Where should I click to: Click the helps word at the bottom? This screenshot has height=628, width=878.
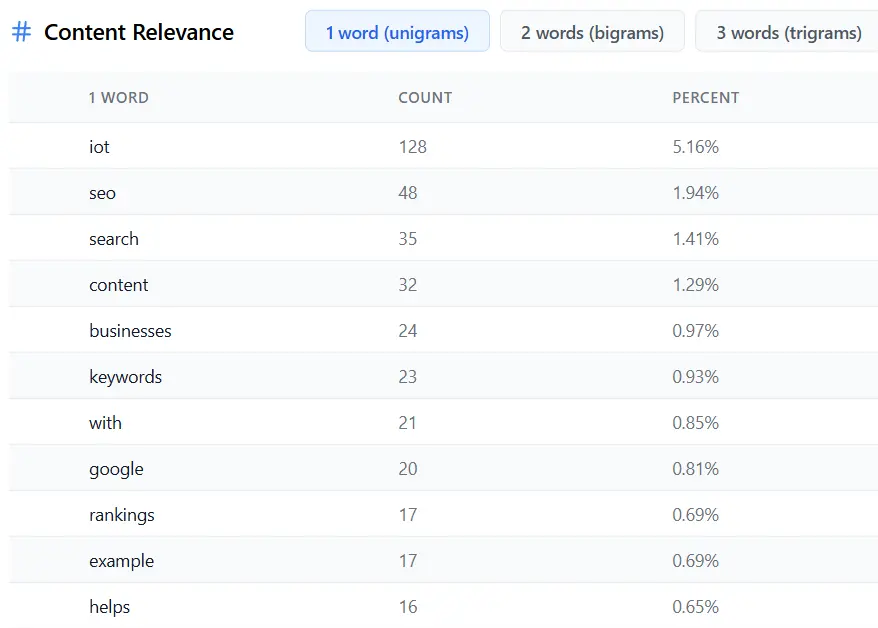[x=109, y=607]
